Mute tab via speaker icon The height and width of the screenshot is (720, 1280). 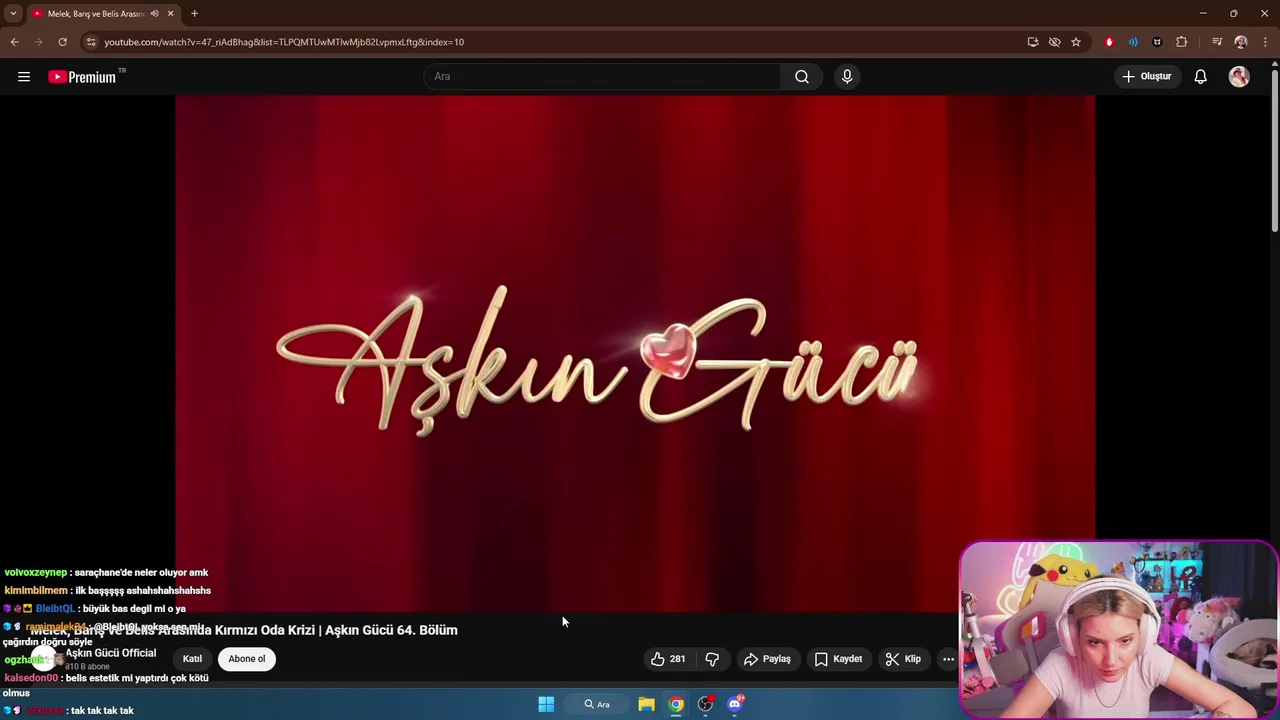pos(154,14)
